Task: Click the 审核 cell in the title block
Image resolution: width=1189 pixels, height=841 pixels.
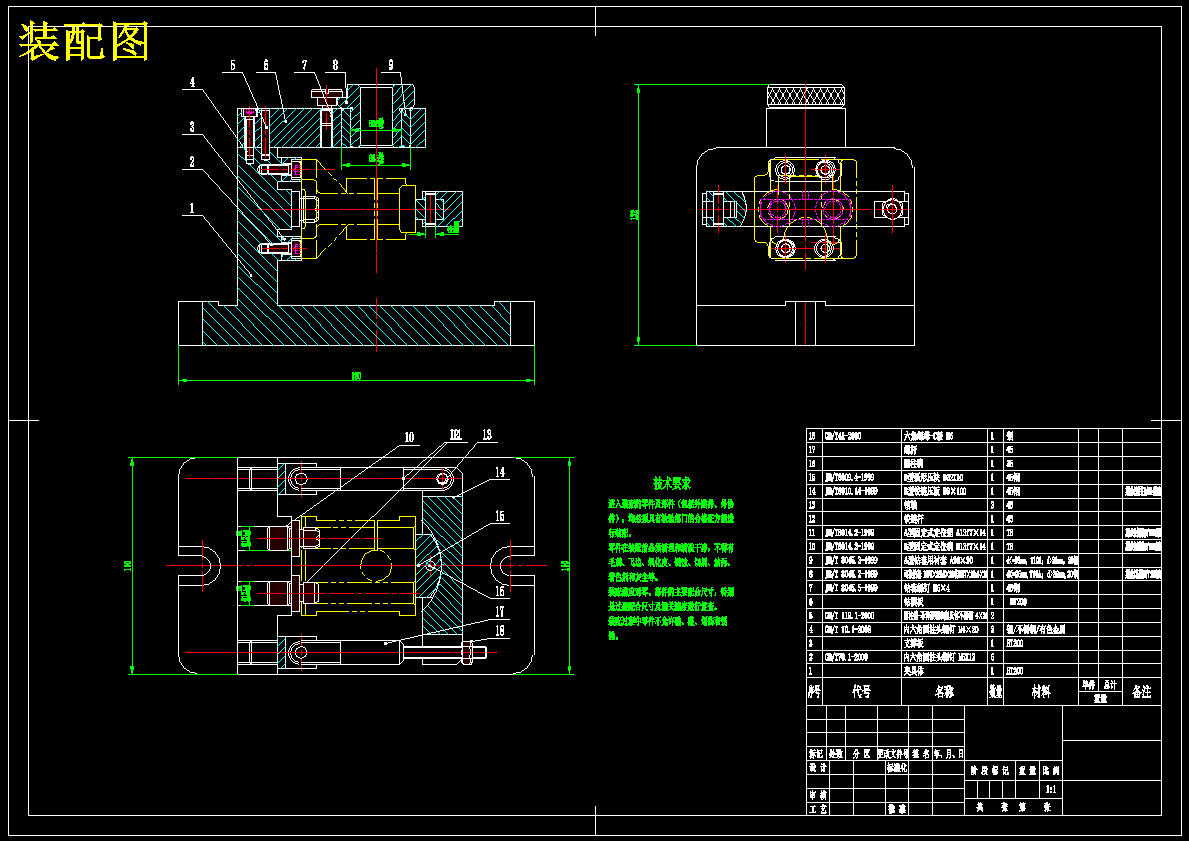Action: click(817, 795)
